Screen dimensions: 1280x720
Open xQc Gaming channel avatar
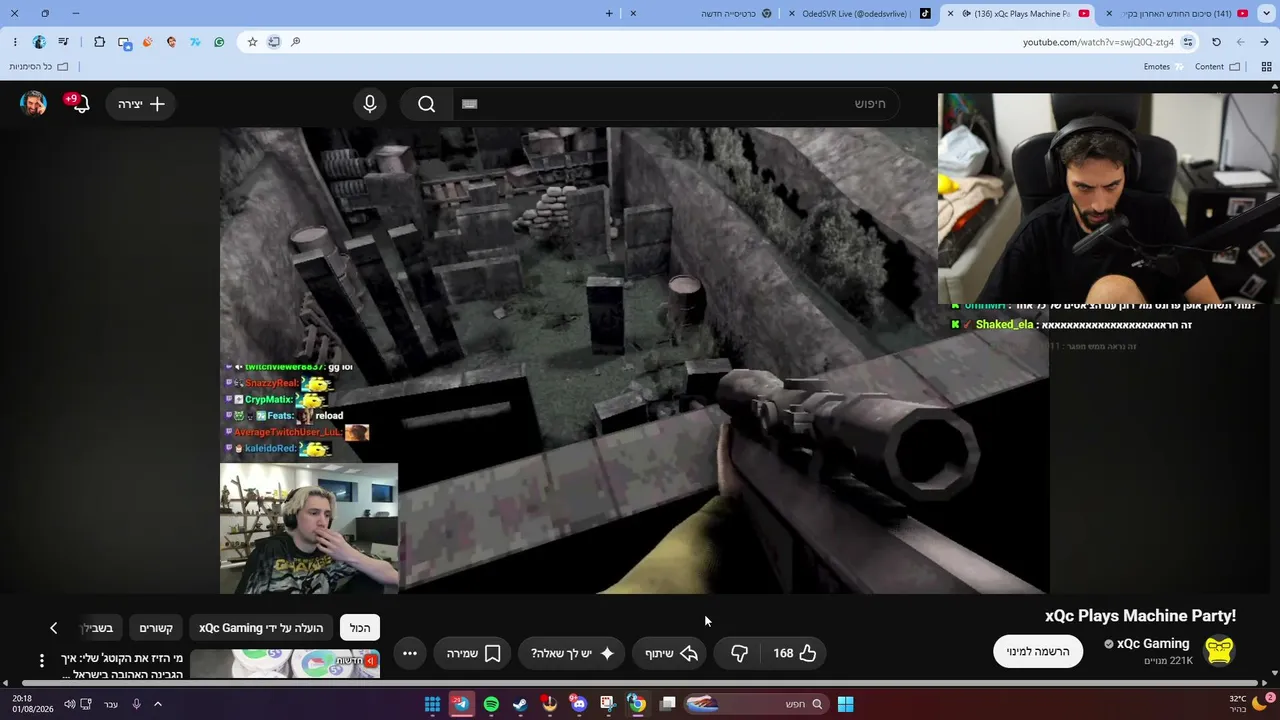[1219, 651]
